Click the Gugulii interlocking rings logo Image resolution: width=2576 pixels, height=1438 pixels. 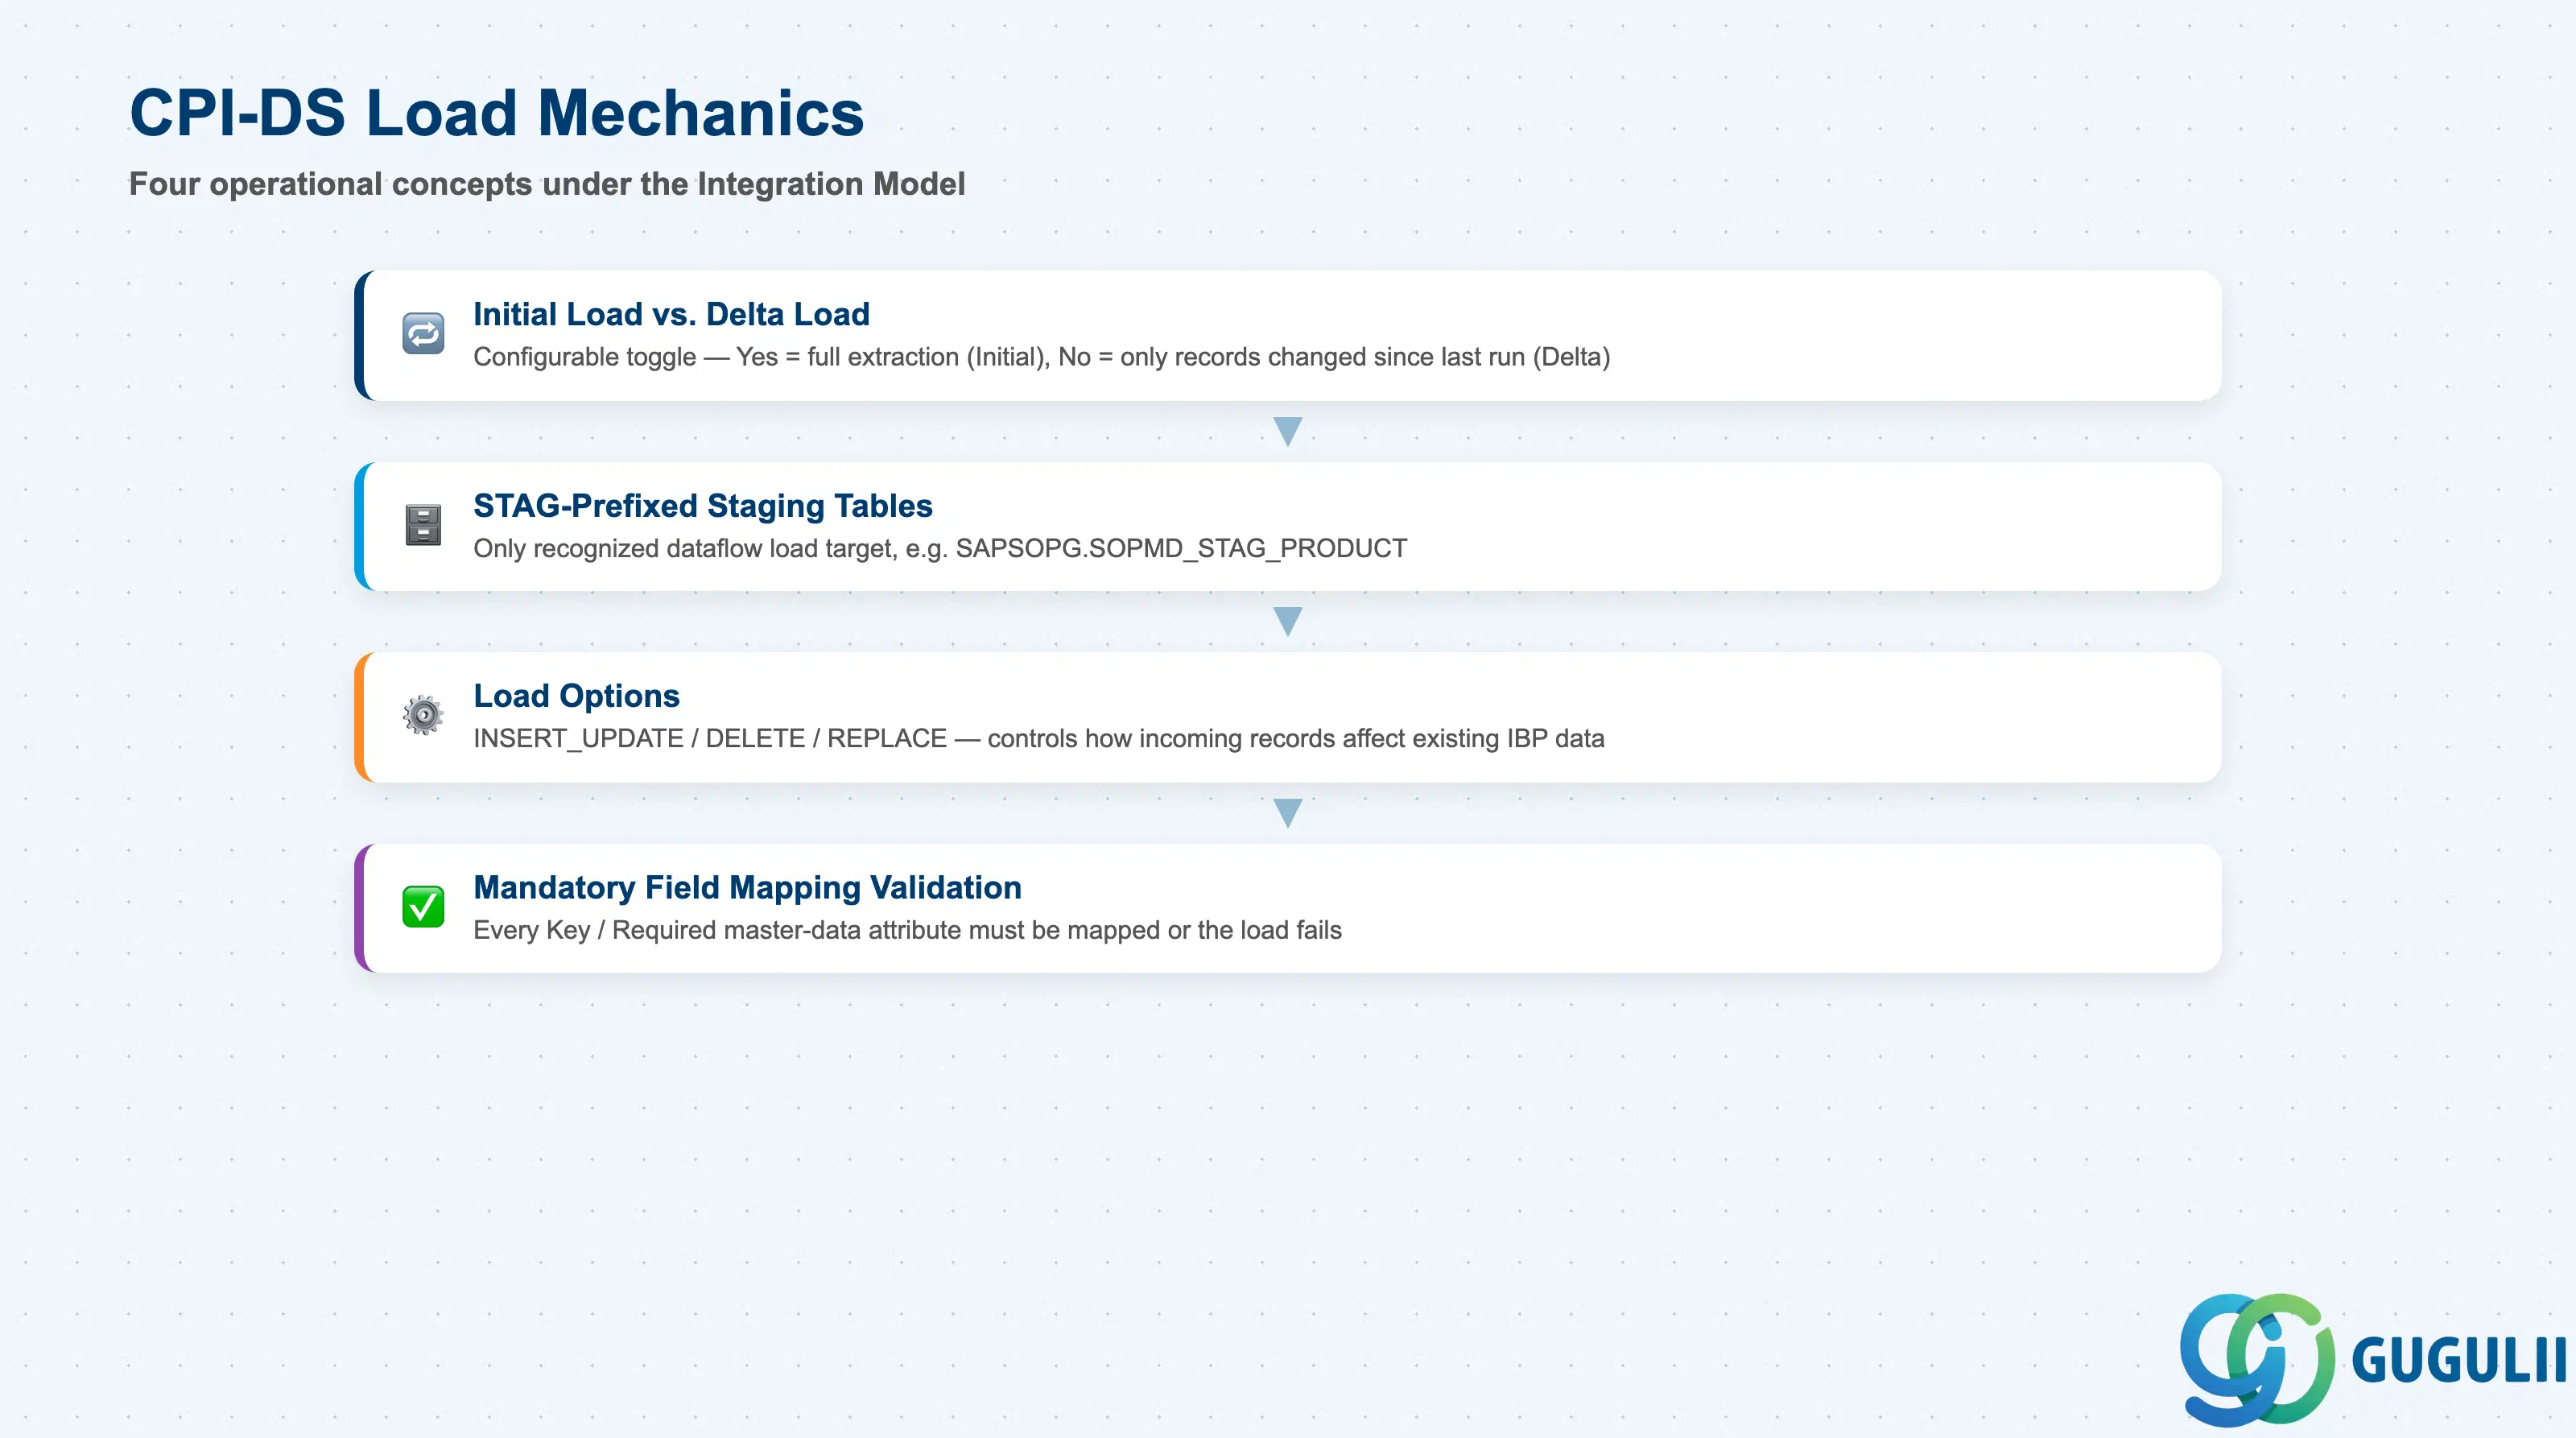click(2257, 1359)
